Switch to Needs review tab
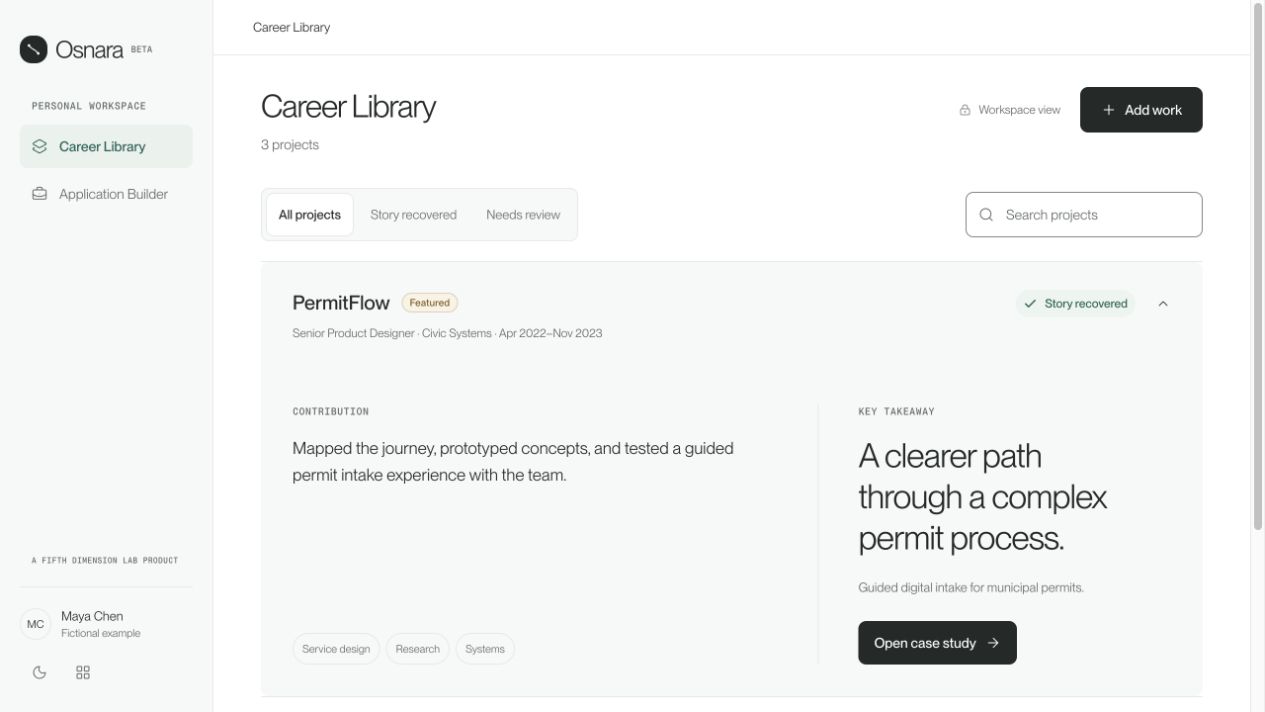Image resolution: width=1265 pixels, height=712 pixels. 523,215
